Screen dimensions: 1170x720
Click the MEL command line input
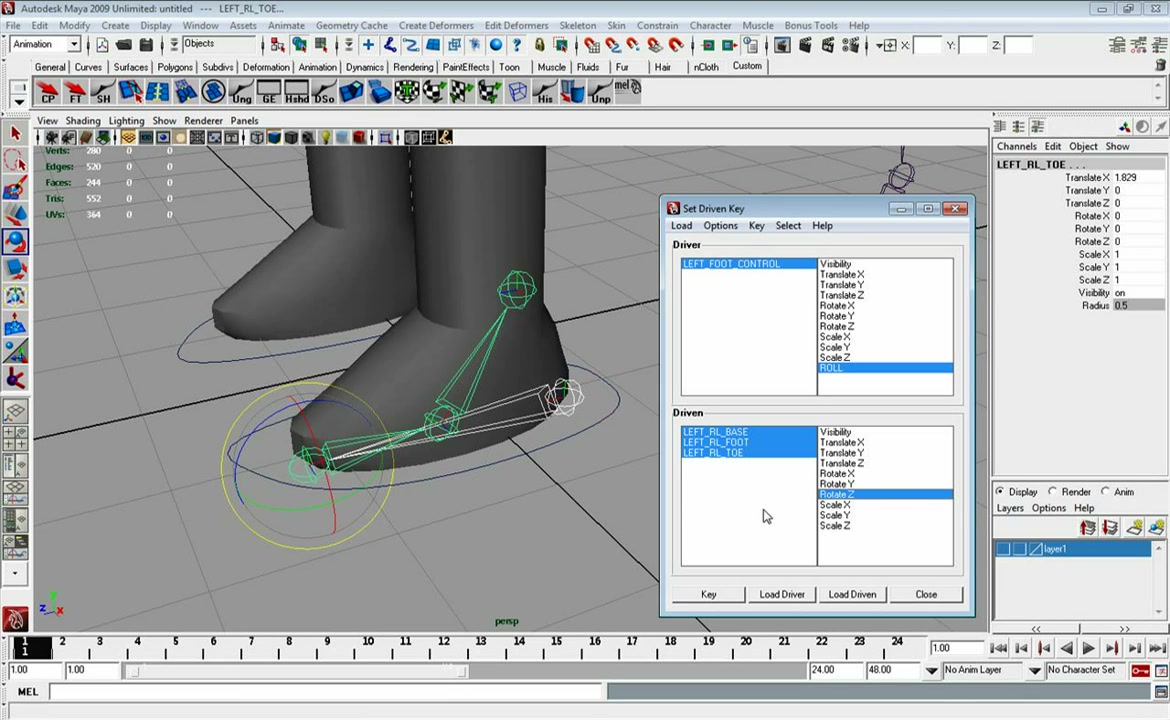(325, 692)
